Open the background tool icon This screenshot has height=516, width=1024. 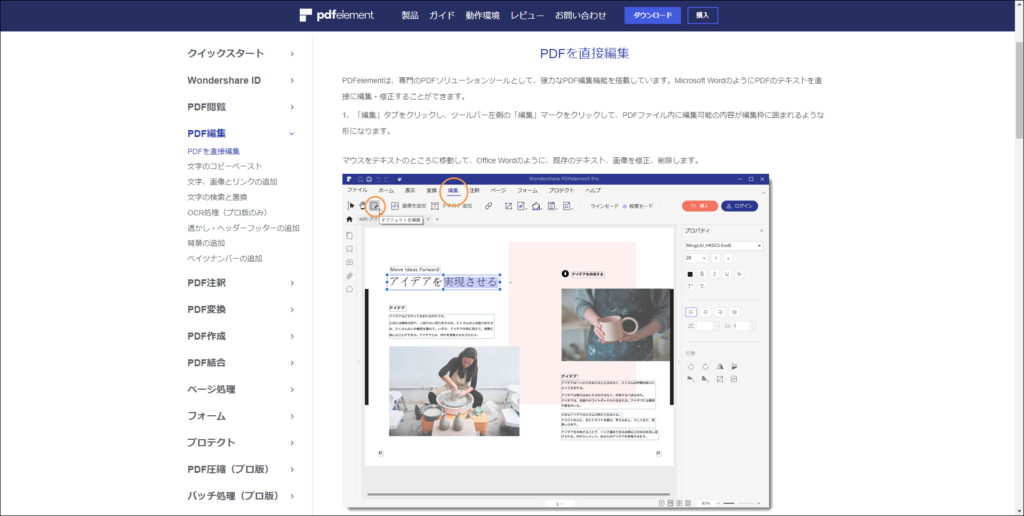[536, 206]
